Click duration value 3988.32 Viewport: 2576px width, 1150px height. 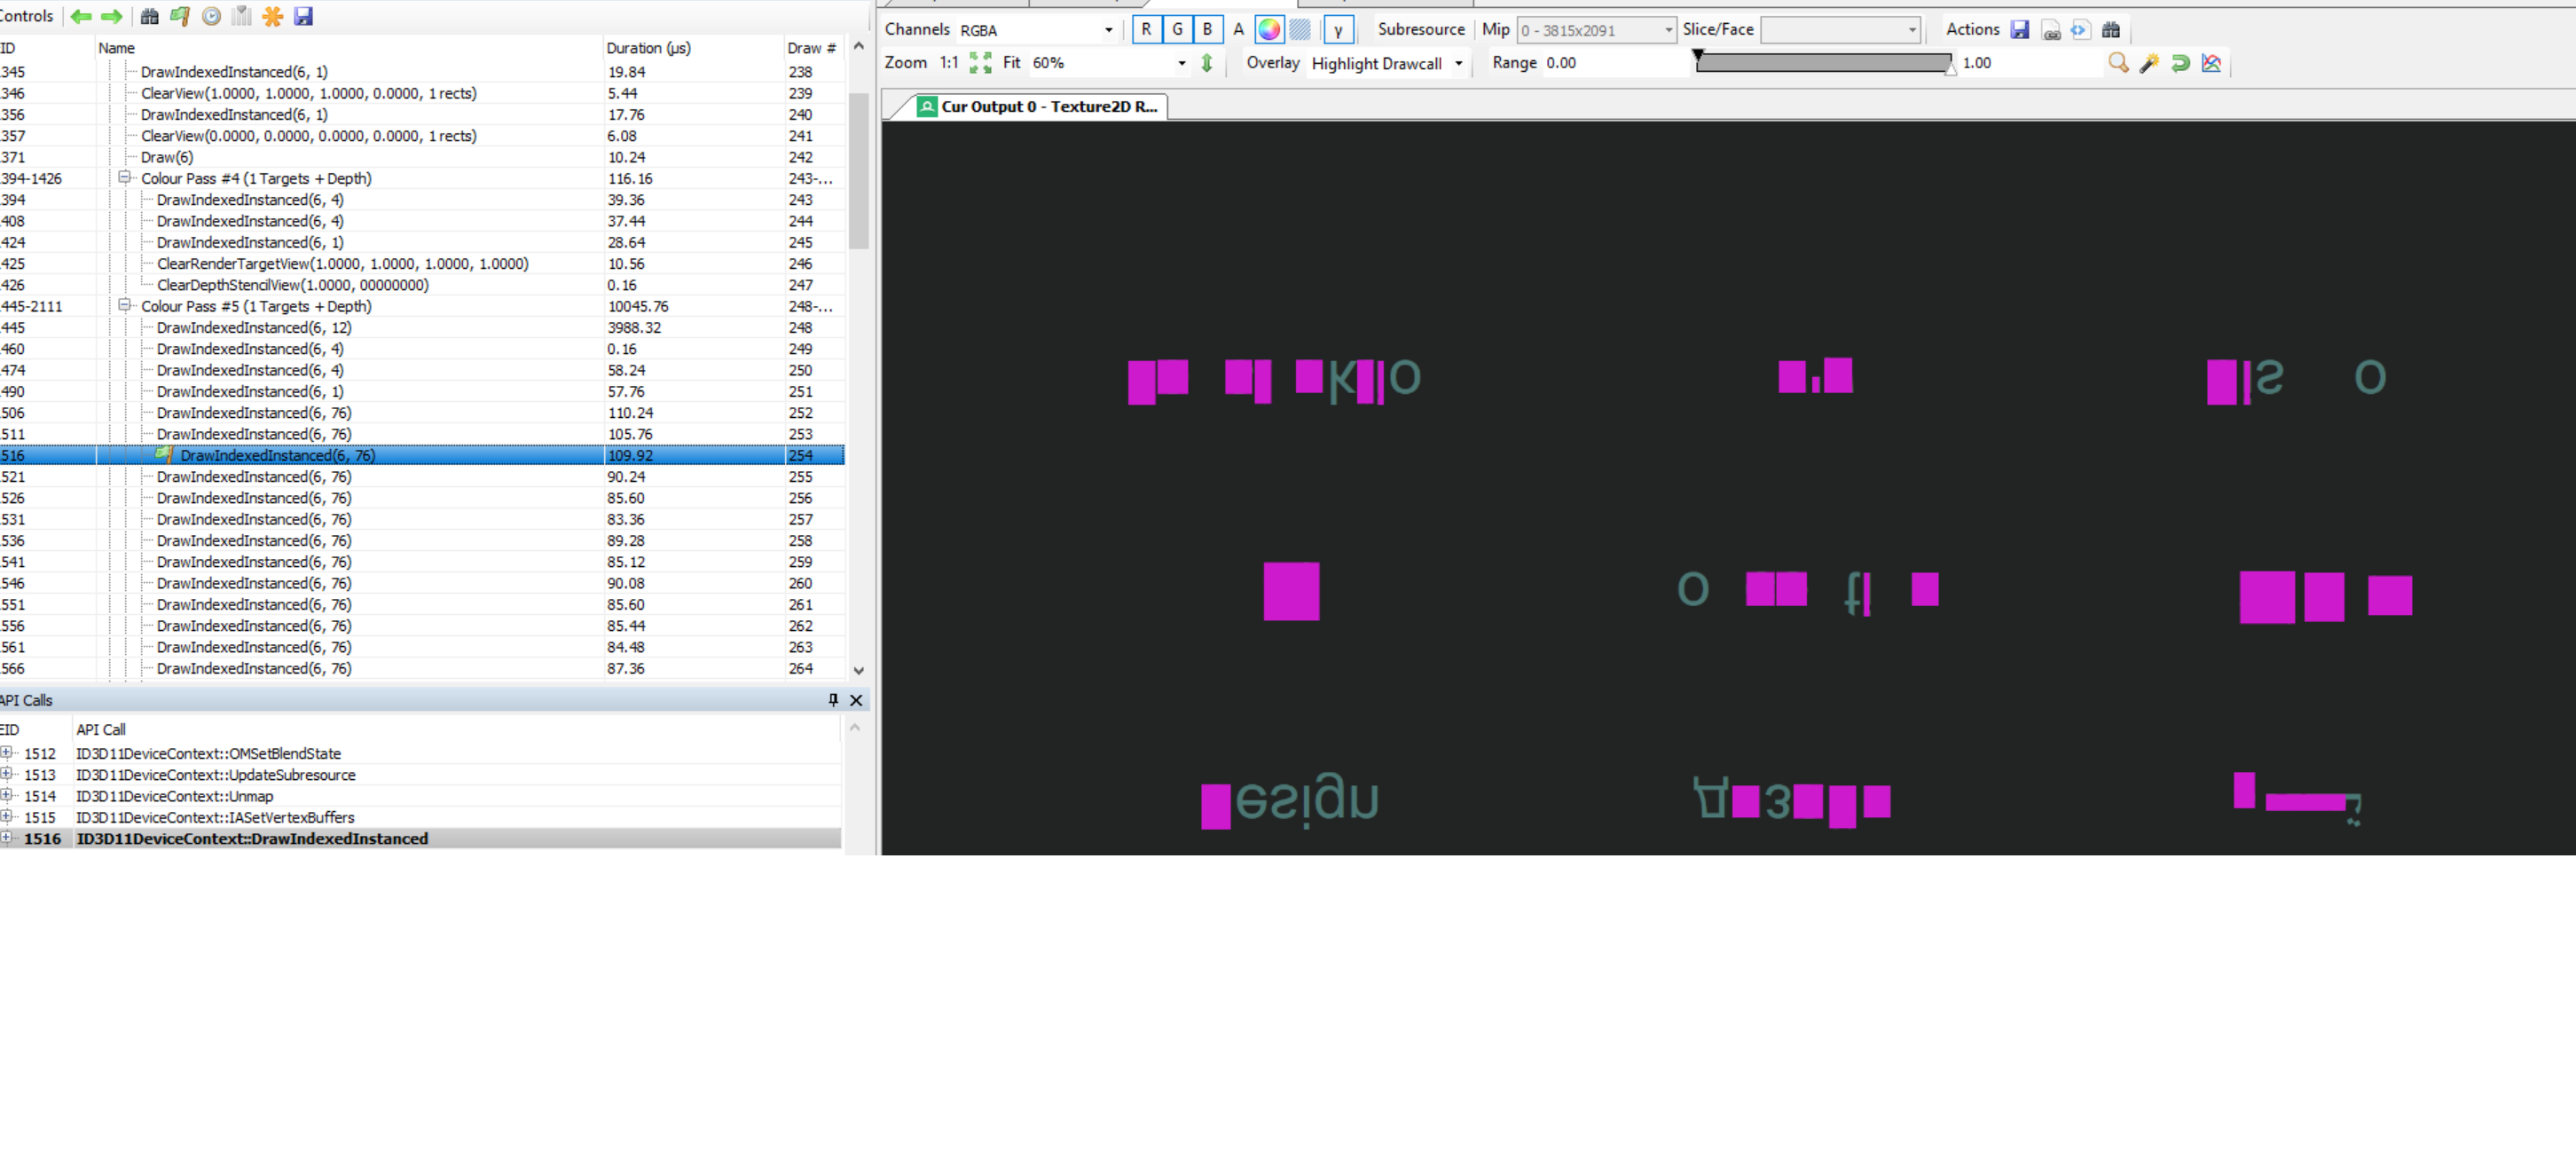click(634, 328)
